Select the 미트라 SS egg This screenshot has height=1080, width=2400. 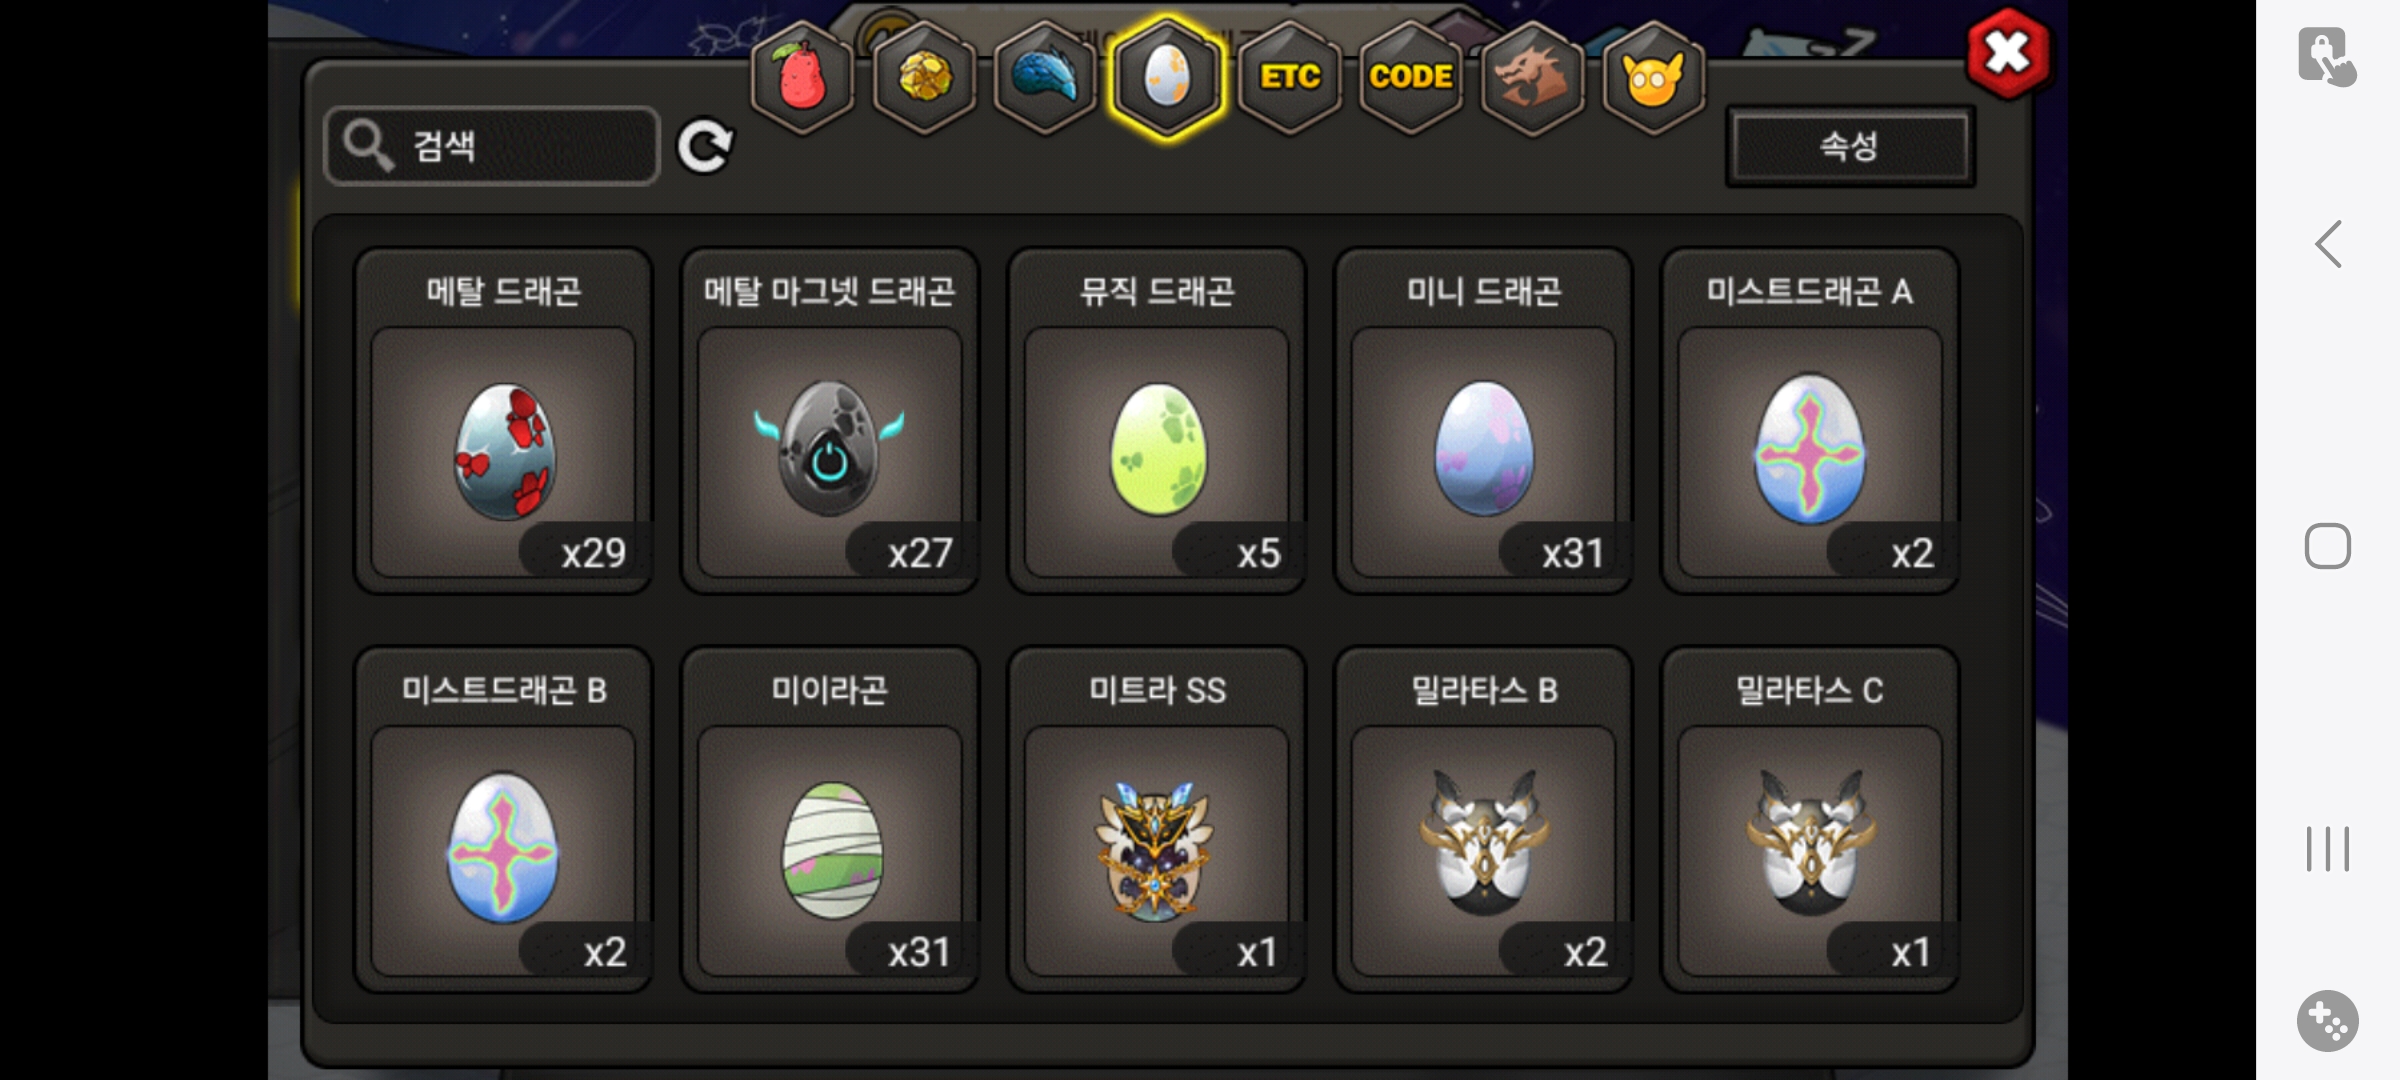pyautogui.click(x=1157, y=820)
